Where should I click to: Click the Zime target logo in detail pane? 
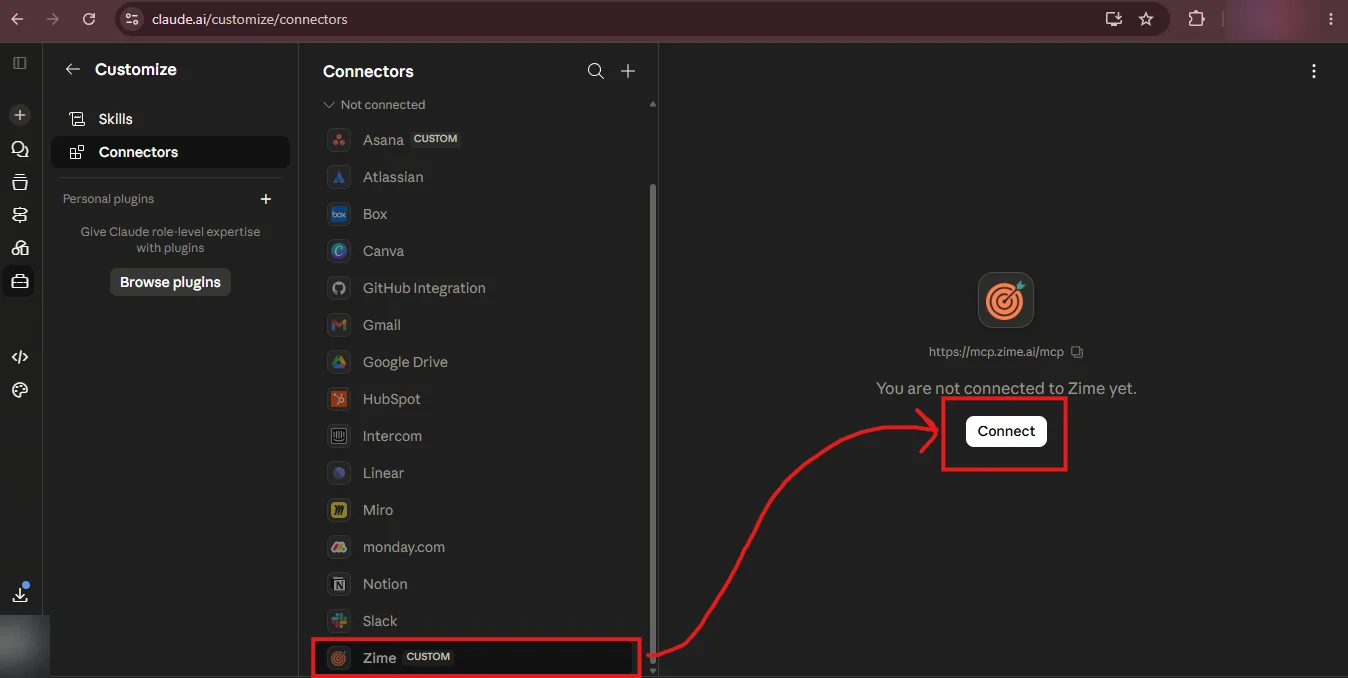point(1006,300)
